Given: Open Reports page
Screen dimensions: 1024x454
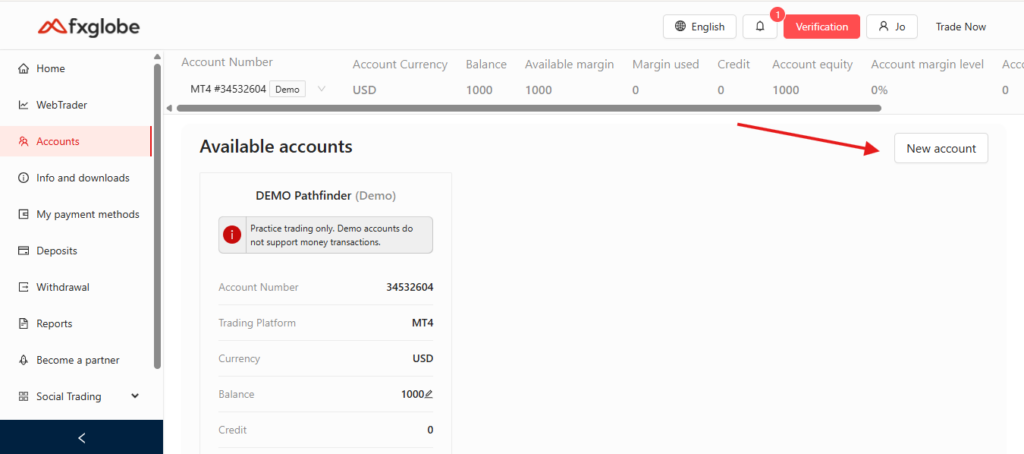Looking at the screenshot, I should click(x=75, y=323).
